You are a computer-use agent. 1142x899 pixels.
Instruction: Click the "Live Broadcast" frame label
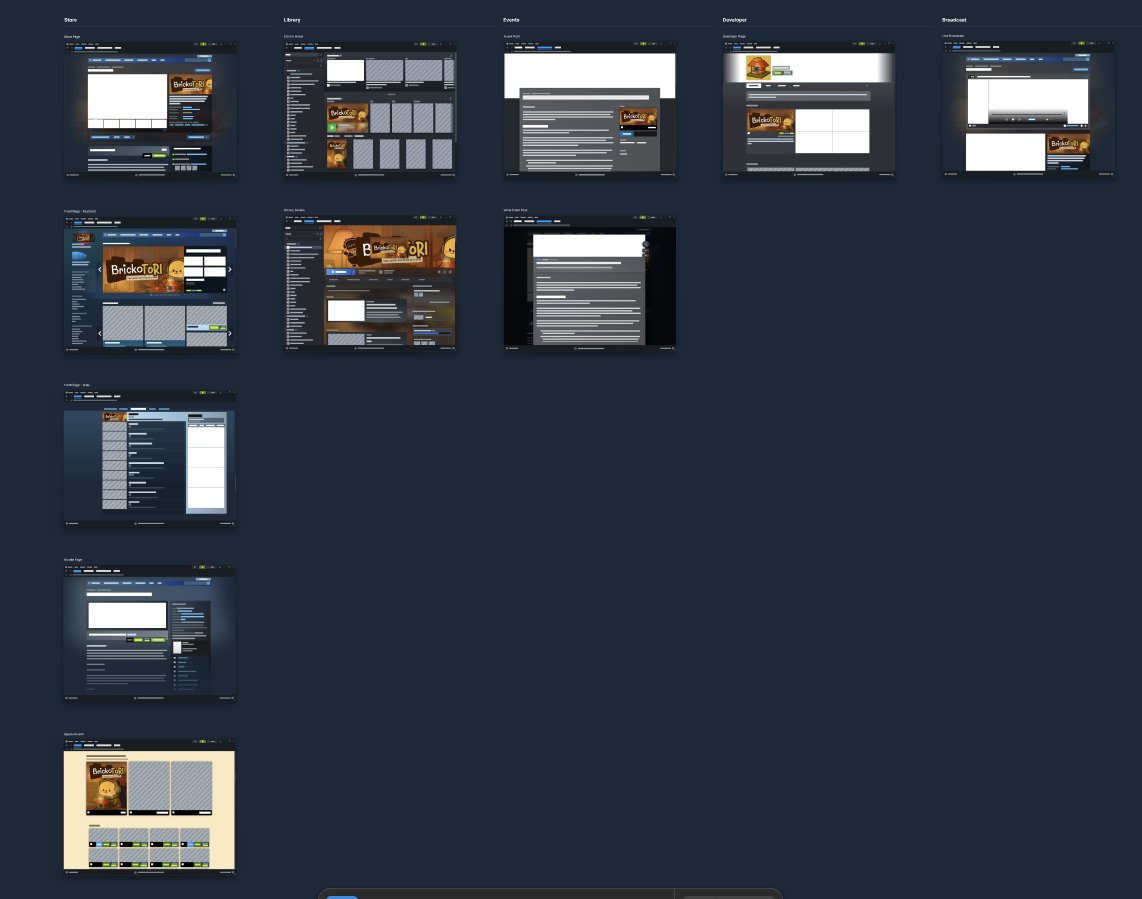pos(953,36)
